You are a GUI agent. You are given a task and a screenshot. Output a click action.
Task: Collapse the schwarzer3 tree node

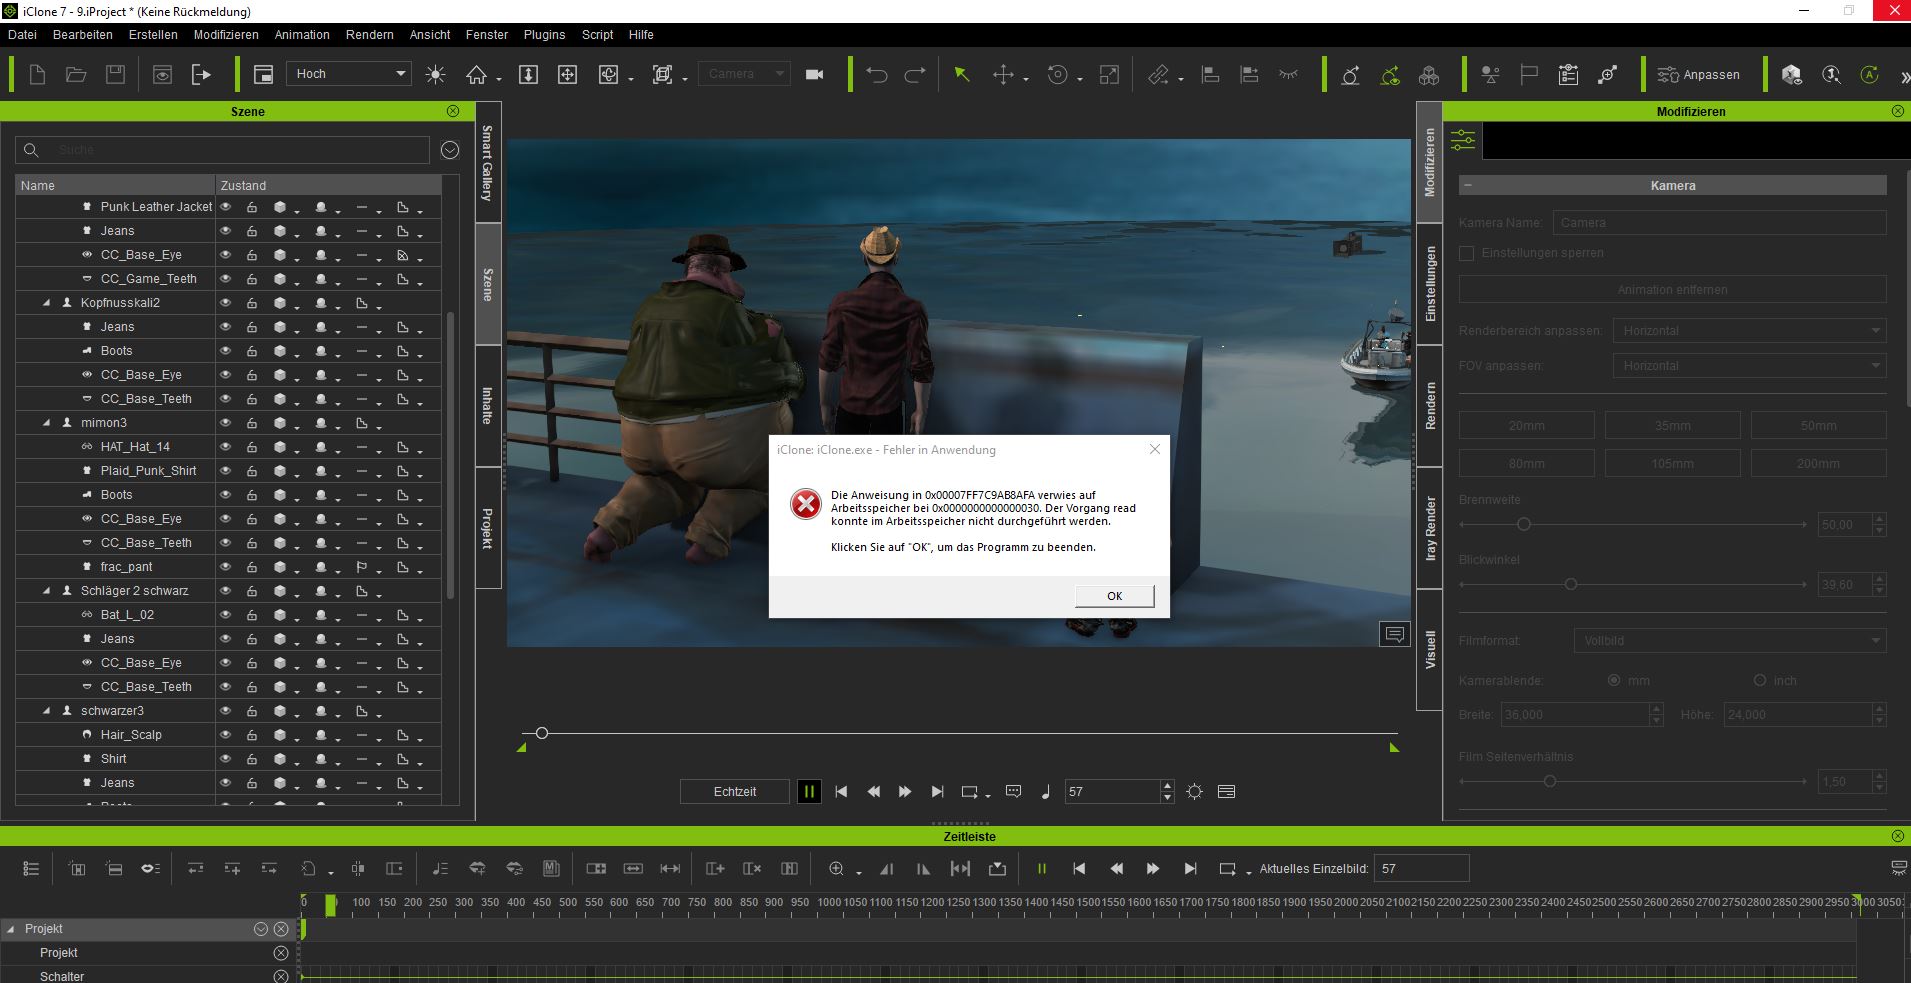46,710
